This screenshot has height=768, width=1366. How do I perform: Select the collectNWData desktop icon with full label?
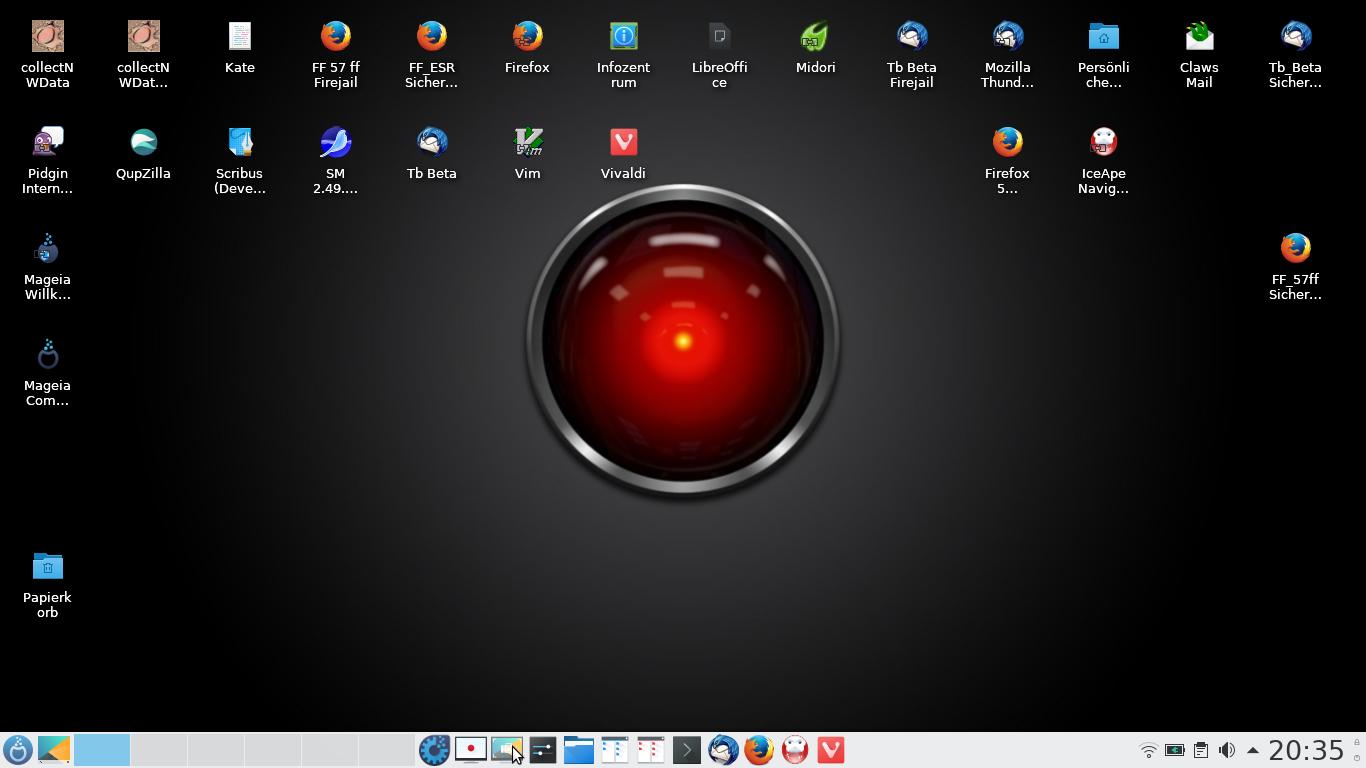pos(47,54)
